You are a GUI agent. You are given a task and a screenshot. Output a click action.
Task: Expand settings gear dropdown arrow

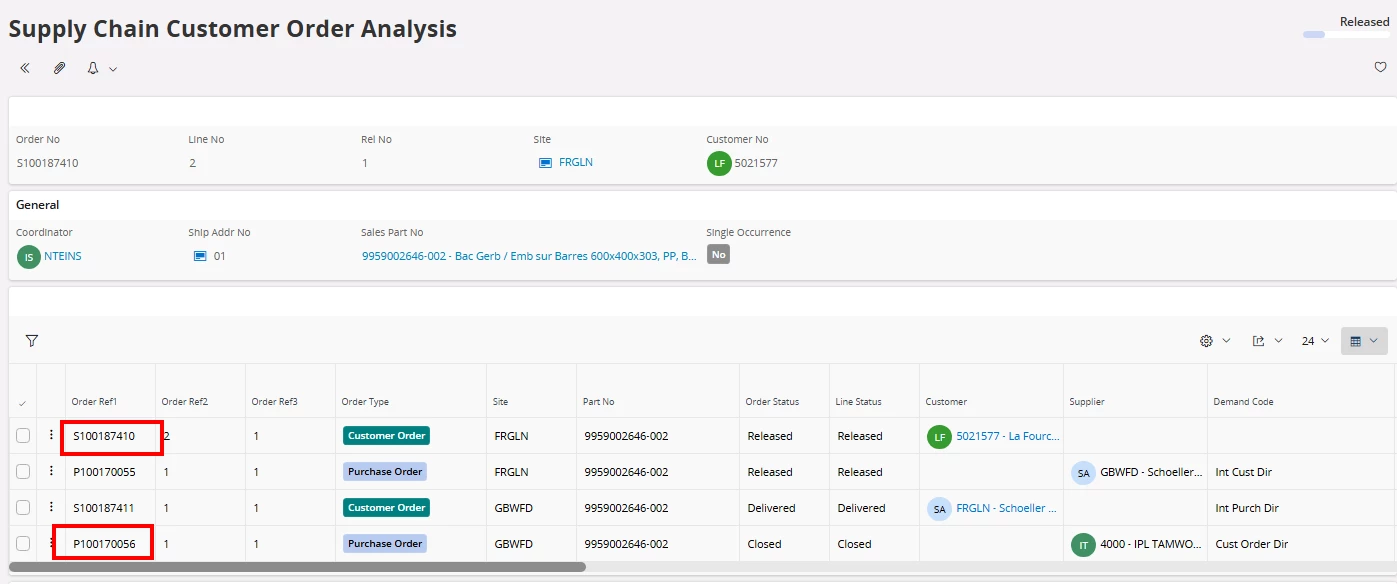(1226, 341)
